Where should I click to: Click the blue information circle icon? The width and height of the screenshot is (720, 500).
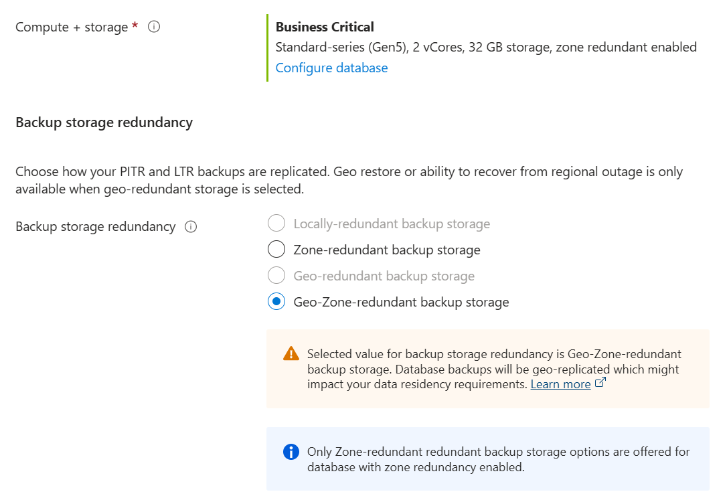pyautogui.click(x=291, y=452)
